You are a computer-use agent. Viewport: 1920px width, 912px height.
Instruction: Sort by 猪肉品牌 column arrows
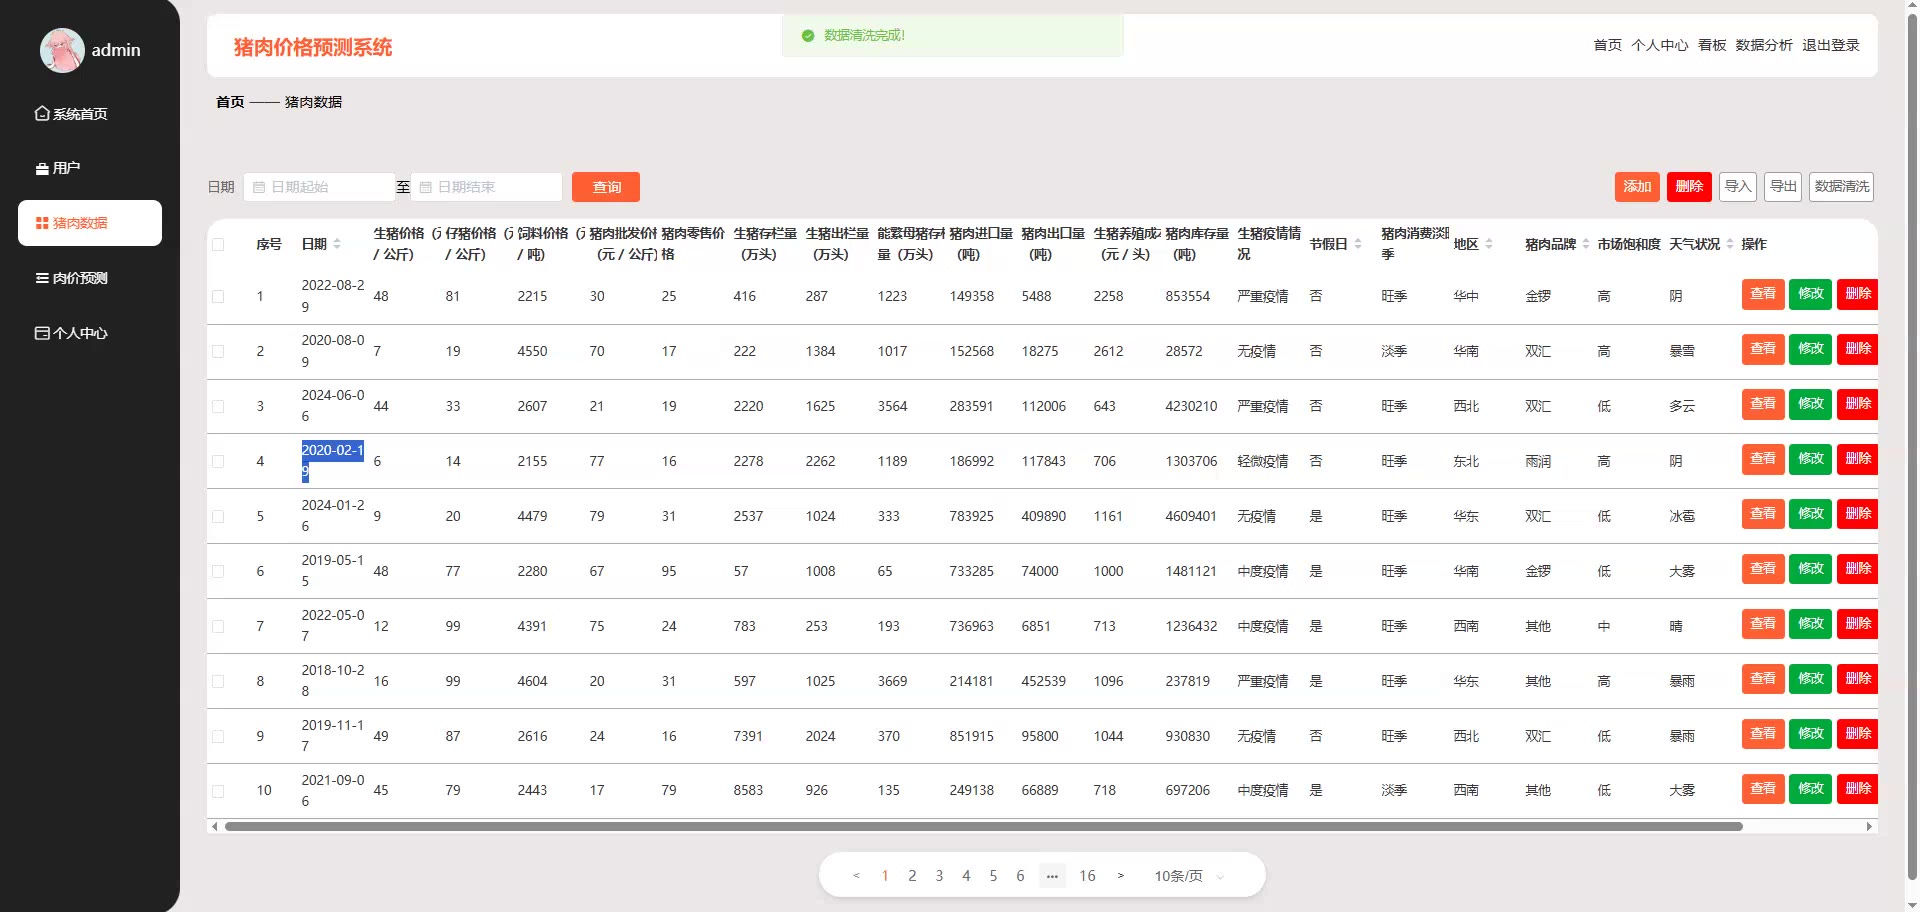point(1586,244)
